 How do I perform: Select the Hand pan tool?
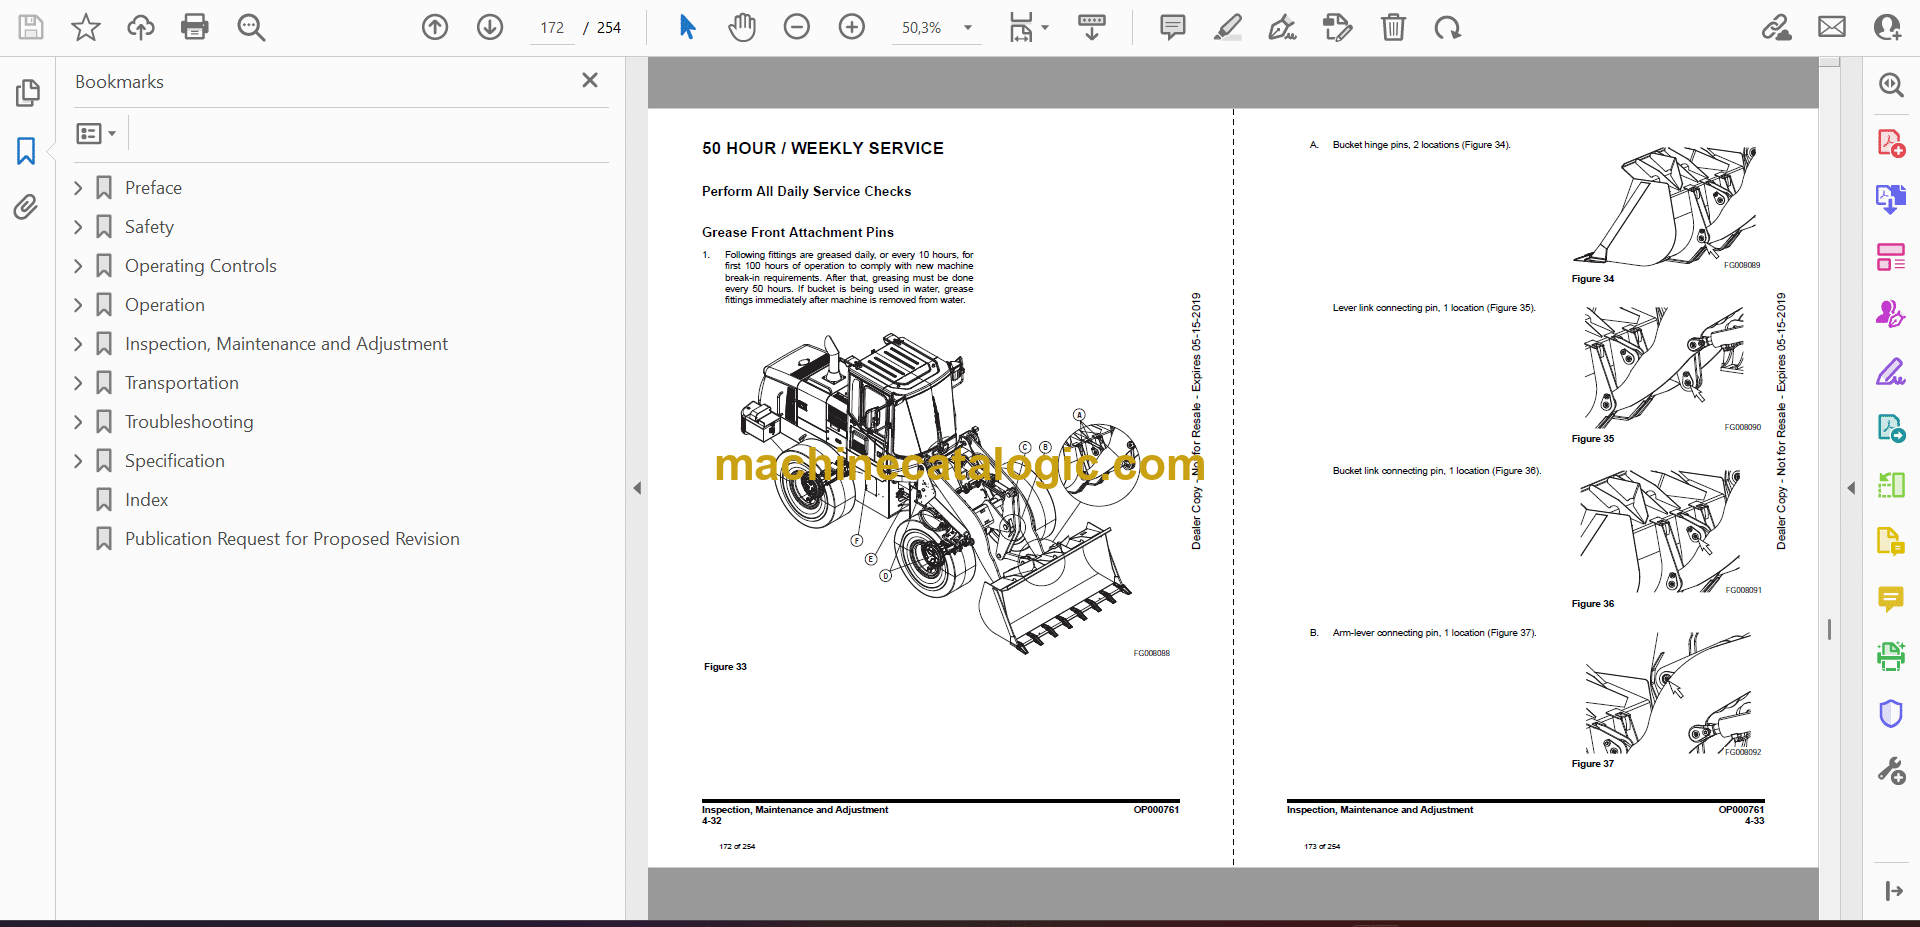(x=741, y=27)
